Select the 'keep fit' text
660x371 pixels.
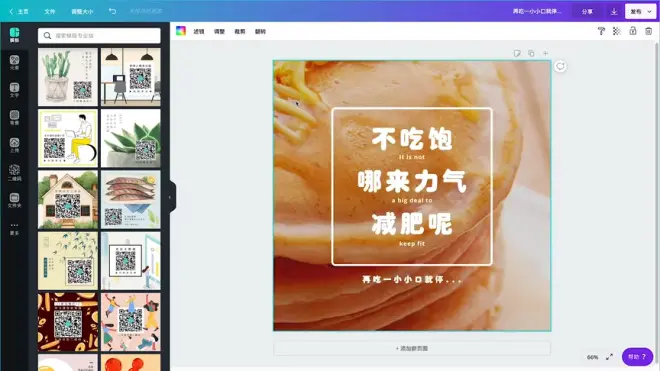point(412,244)
